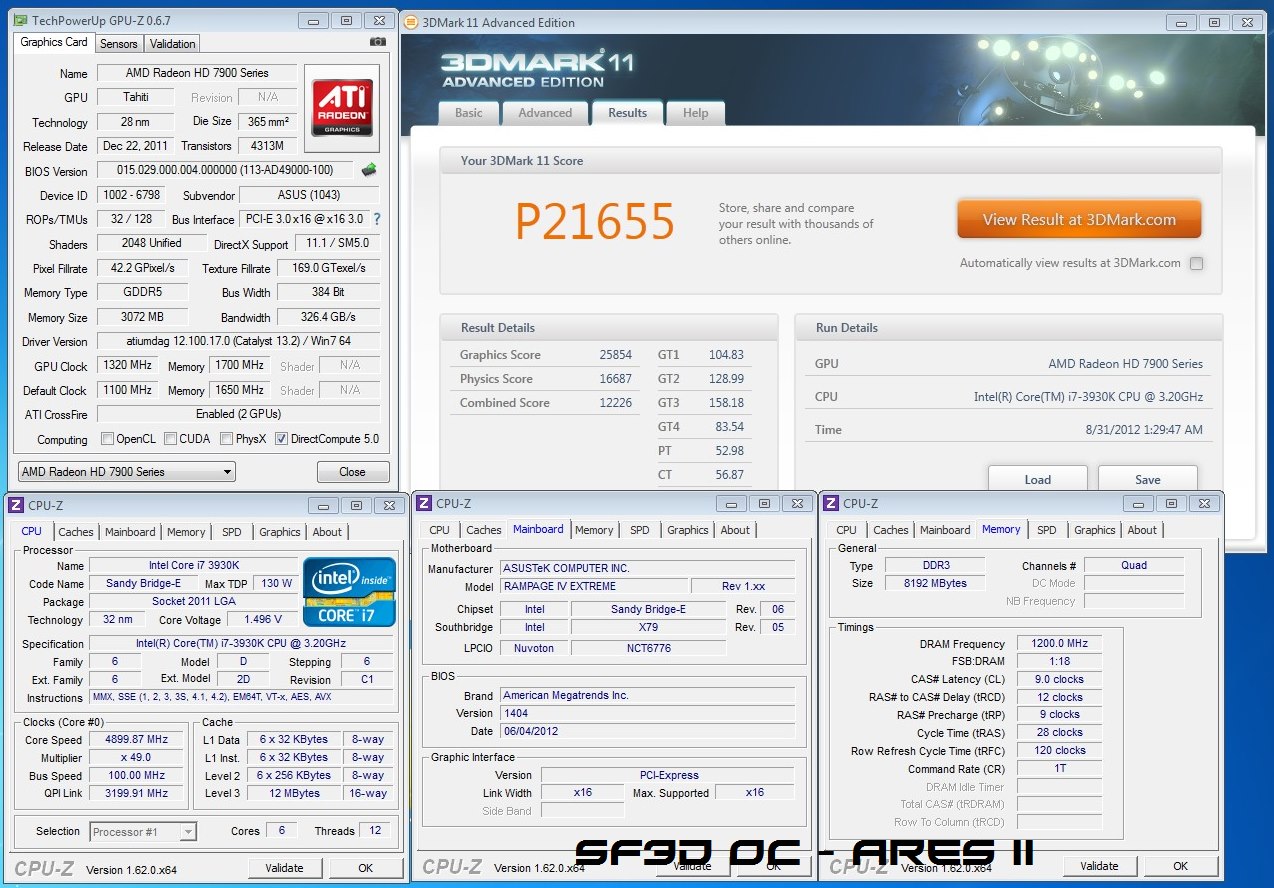Click the memory Size value 8192 MBytes
This screenshot has height=888, width=1274.
pyautogui.click(x=936, y=584)
